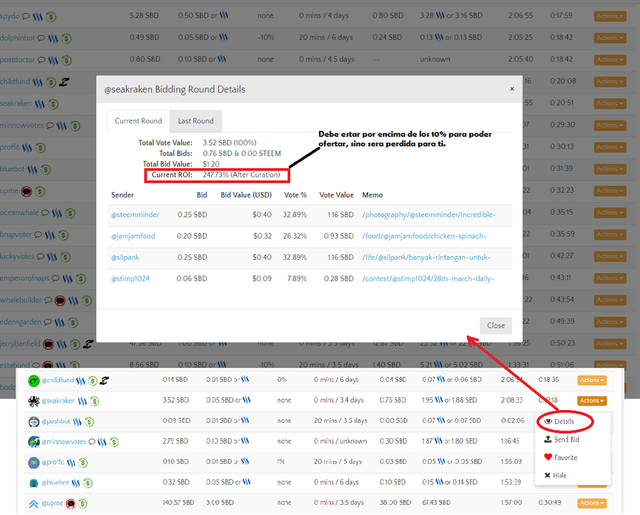640x515 pixels.
Task: Click the Steem logo icon in dimmed seakraken row
Action: coord(40,104)
